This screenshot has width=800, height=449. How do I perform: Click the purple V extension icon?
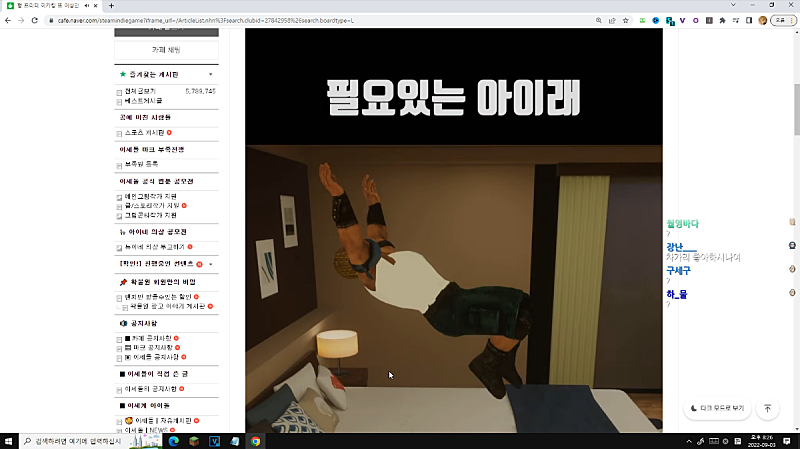point(683,20)
